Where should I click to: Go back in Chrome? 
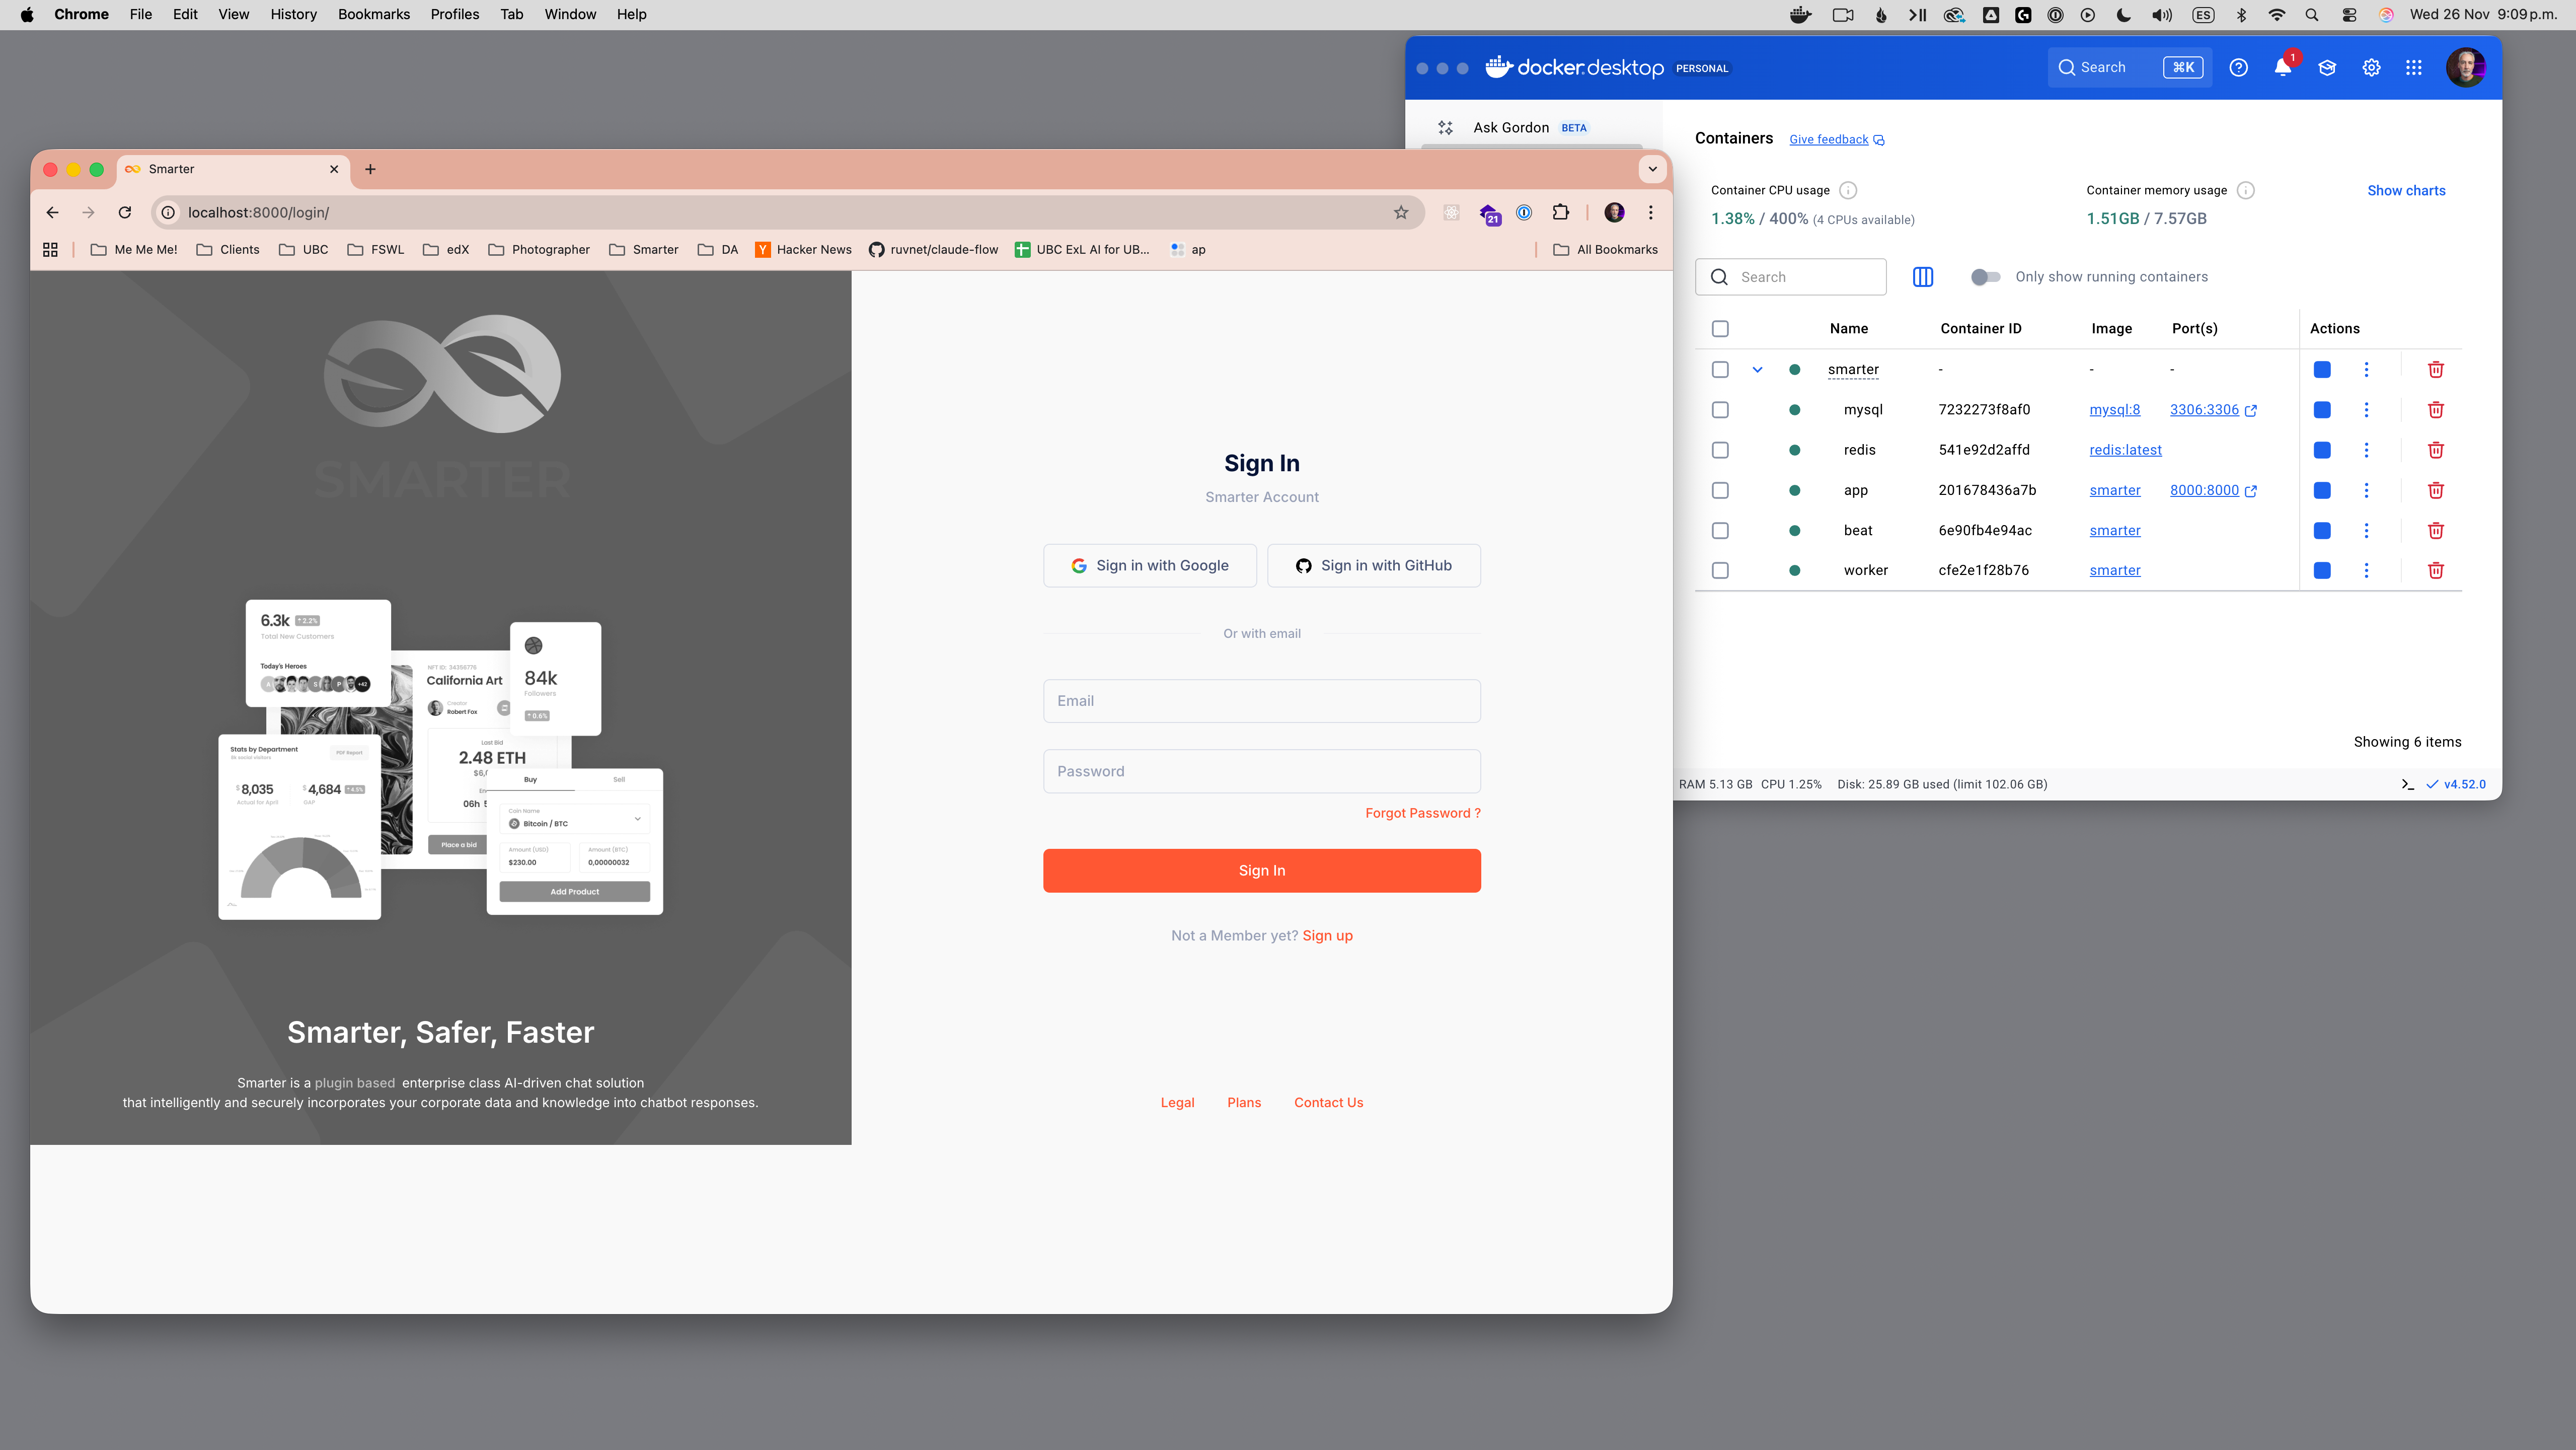tap(52, 212)
